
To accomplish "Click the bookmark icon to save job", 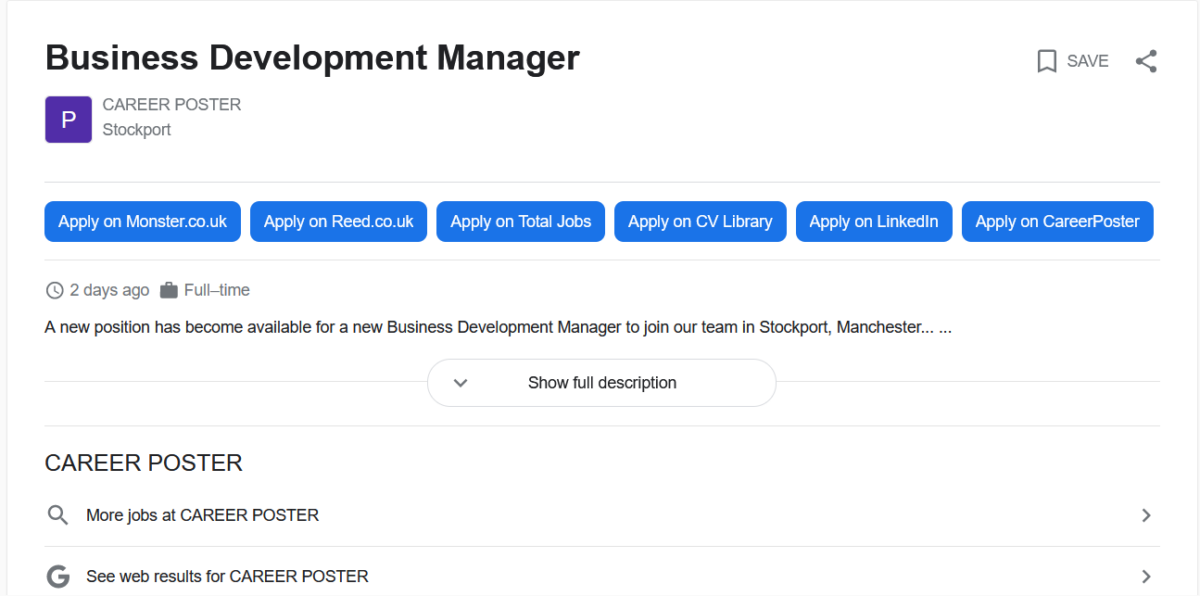I will (1047, 61).
